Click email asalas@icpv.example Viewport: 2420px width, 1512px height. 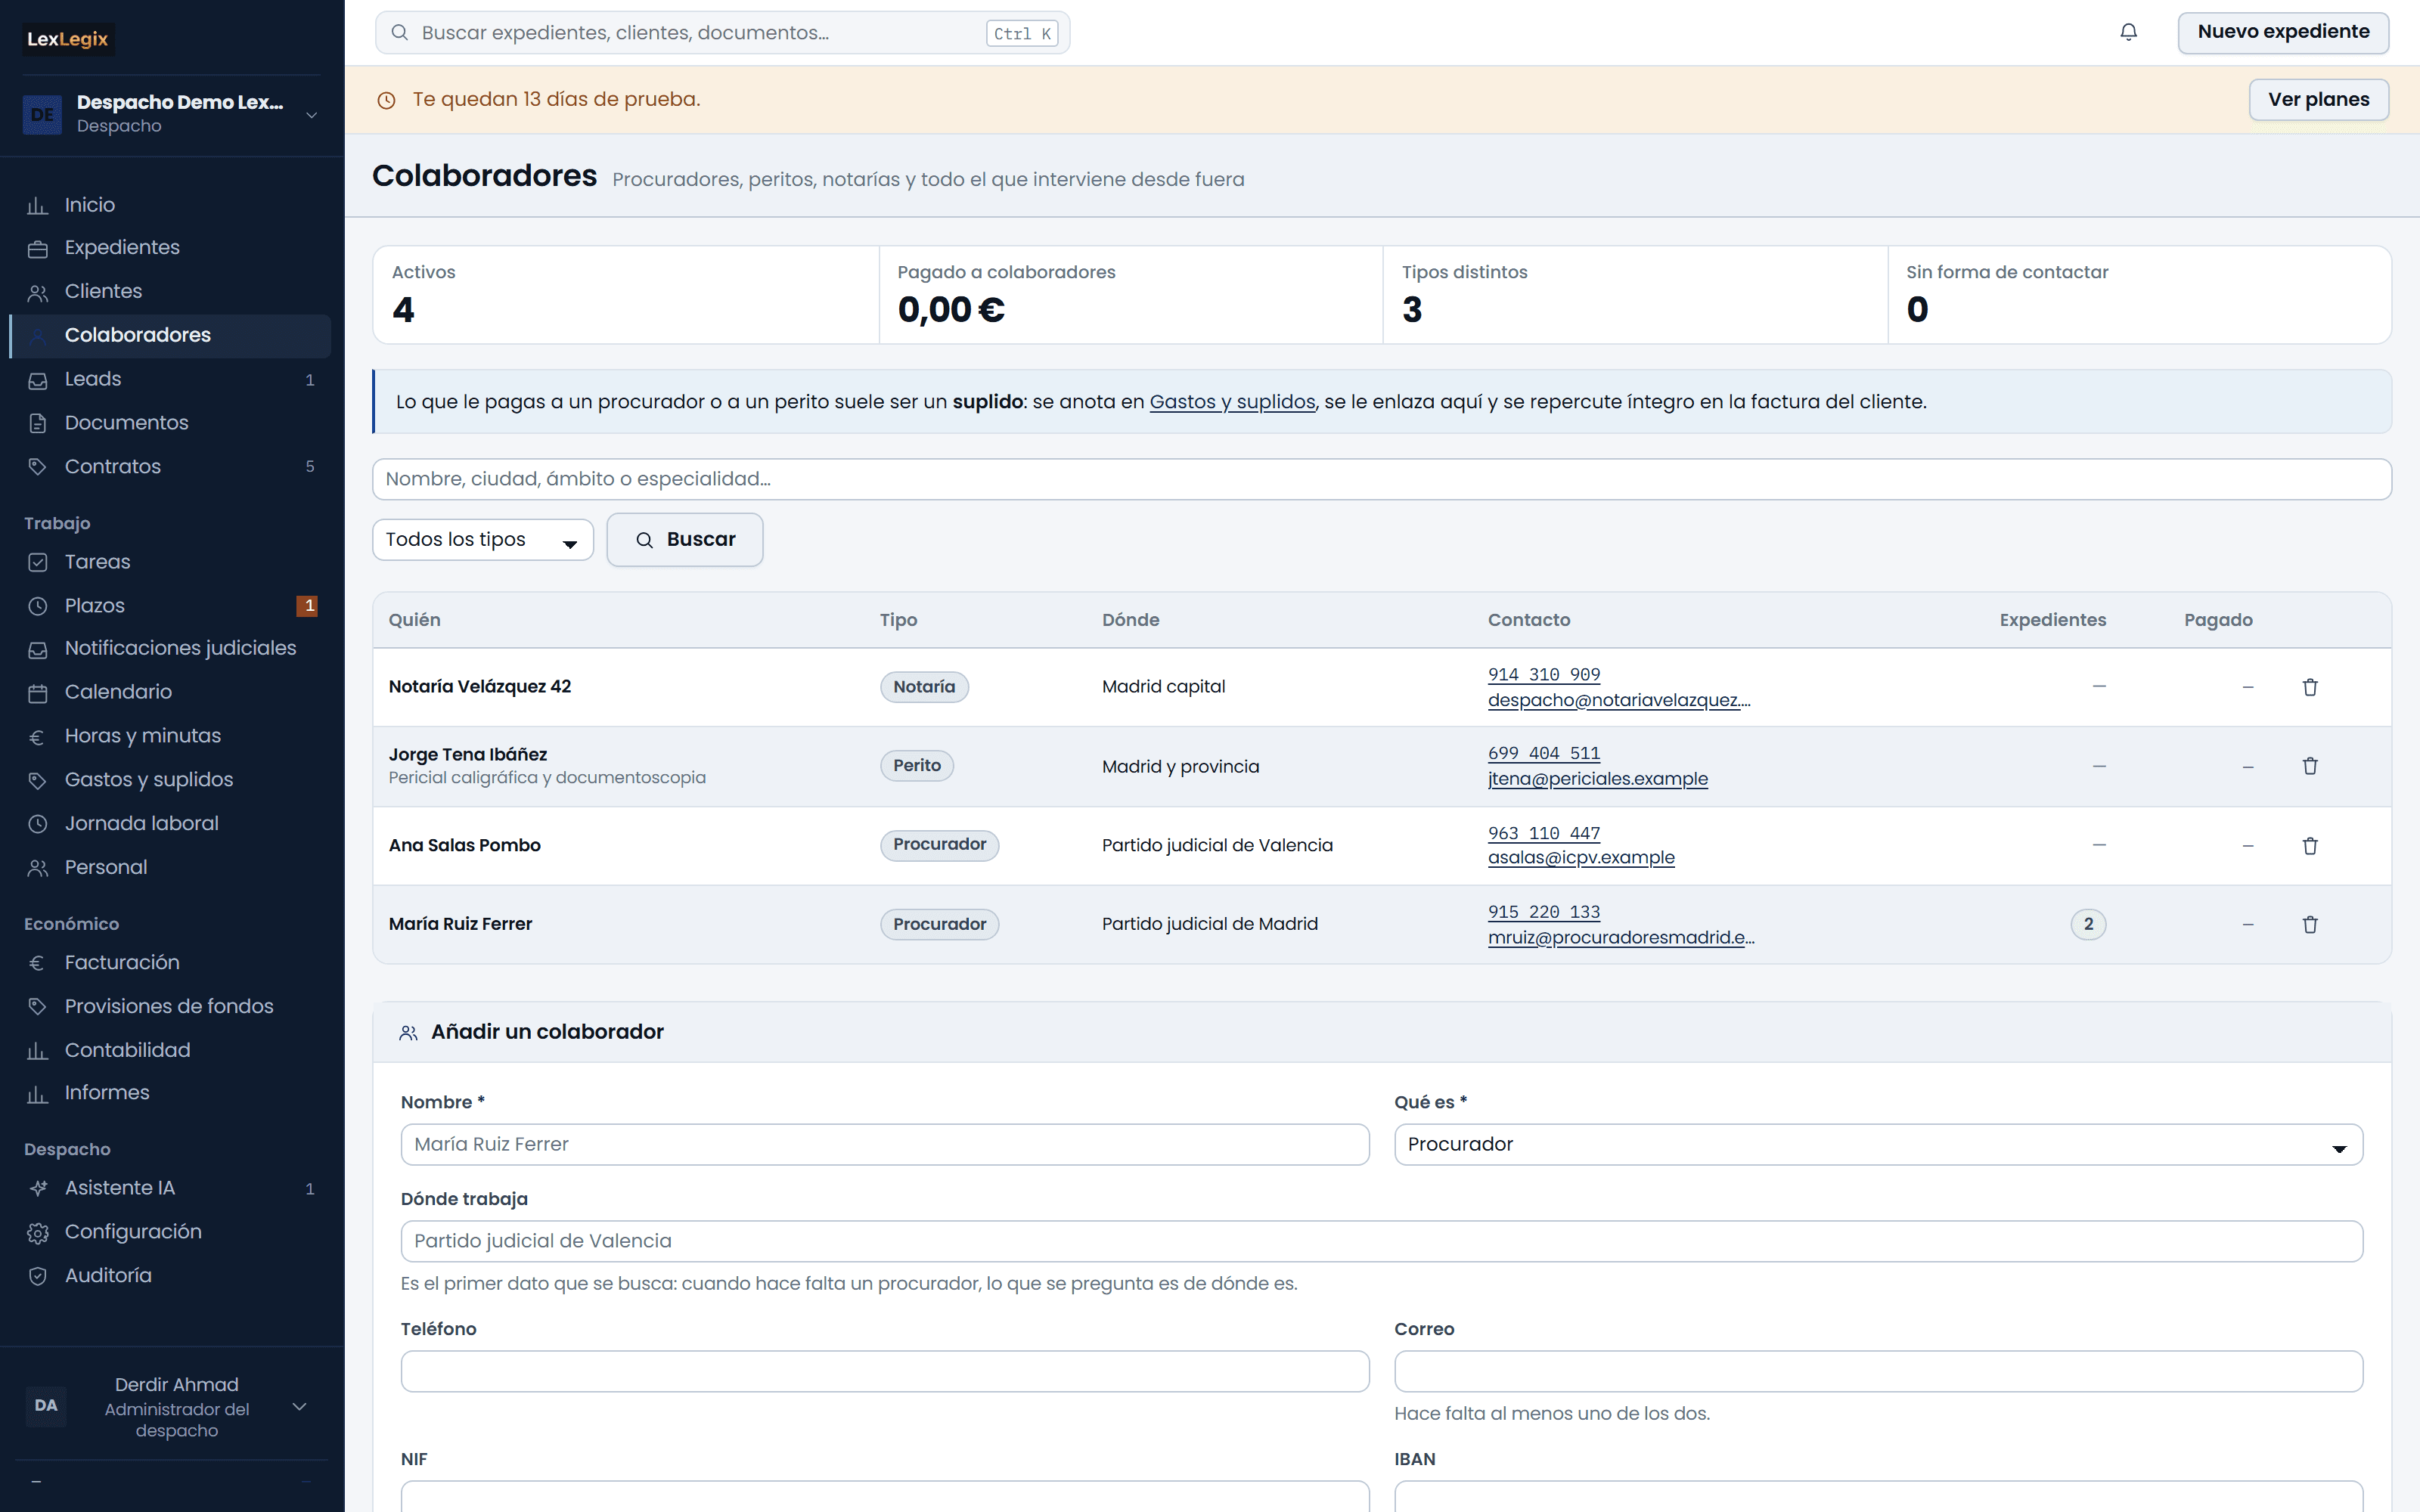[x=1581, y=858]
